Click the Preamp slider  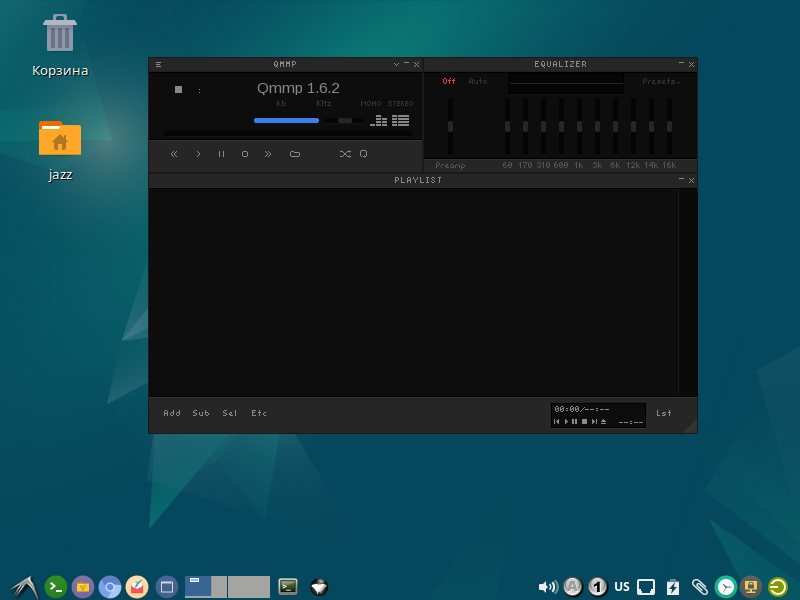point(451,127)
